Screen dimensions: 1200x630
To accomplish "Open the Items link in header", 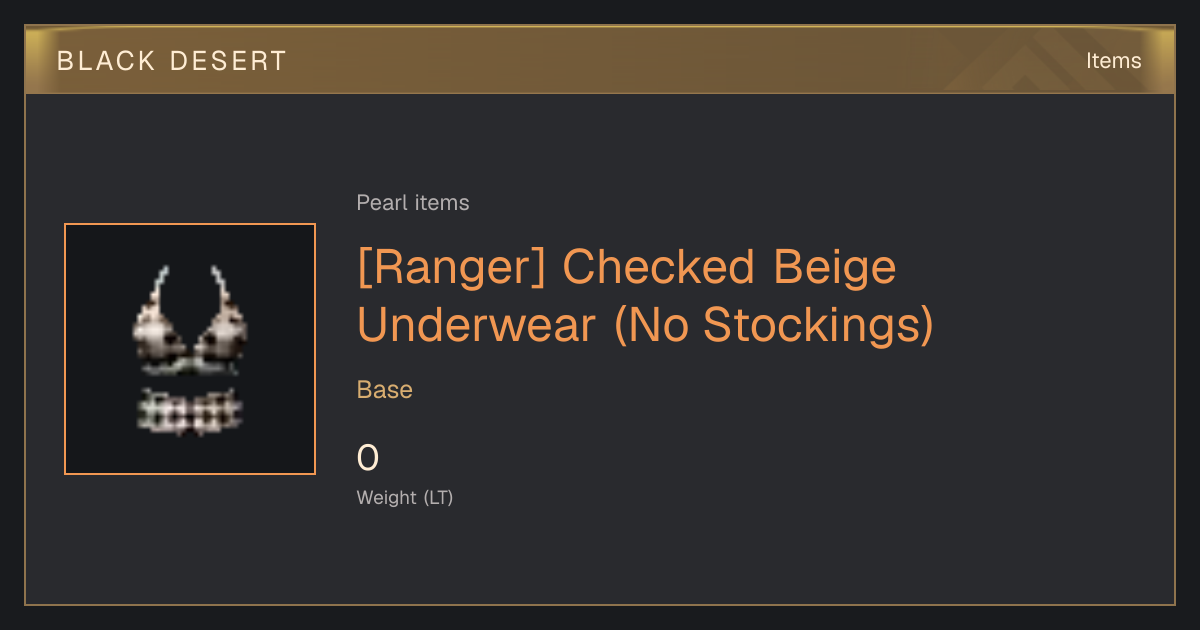I will 1113,61.
